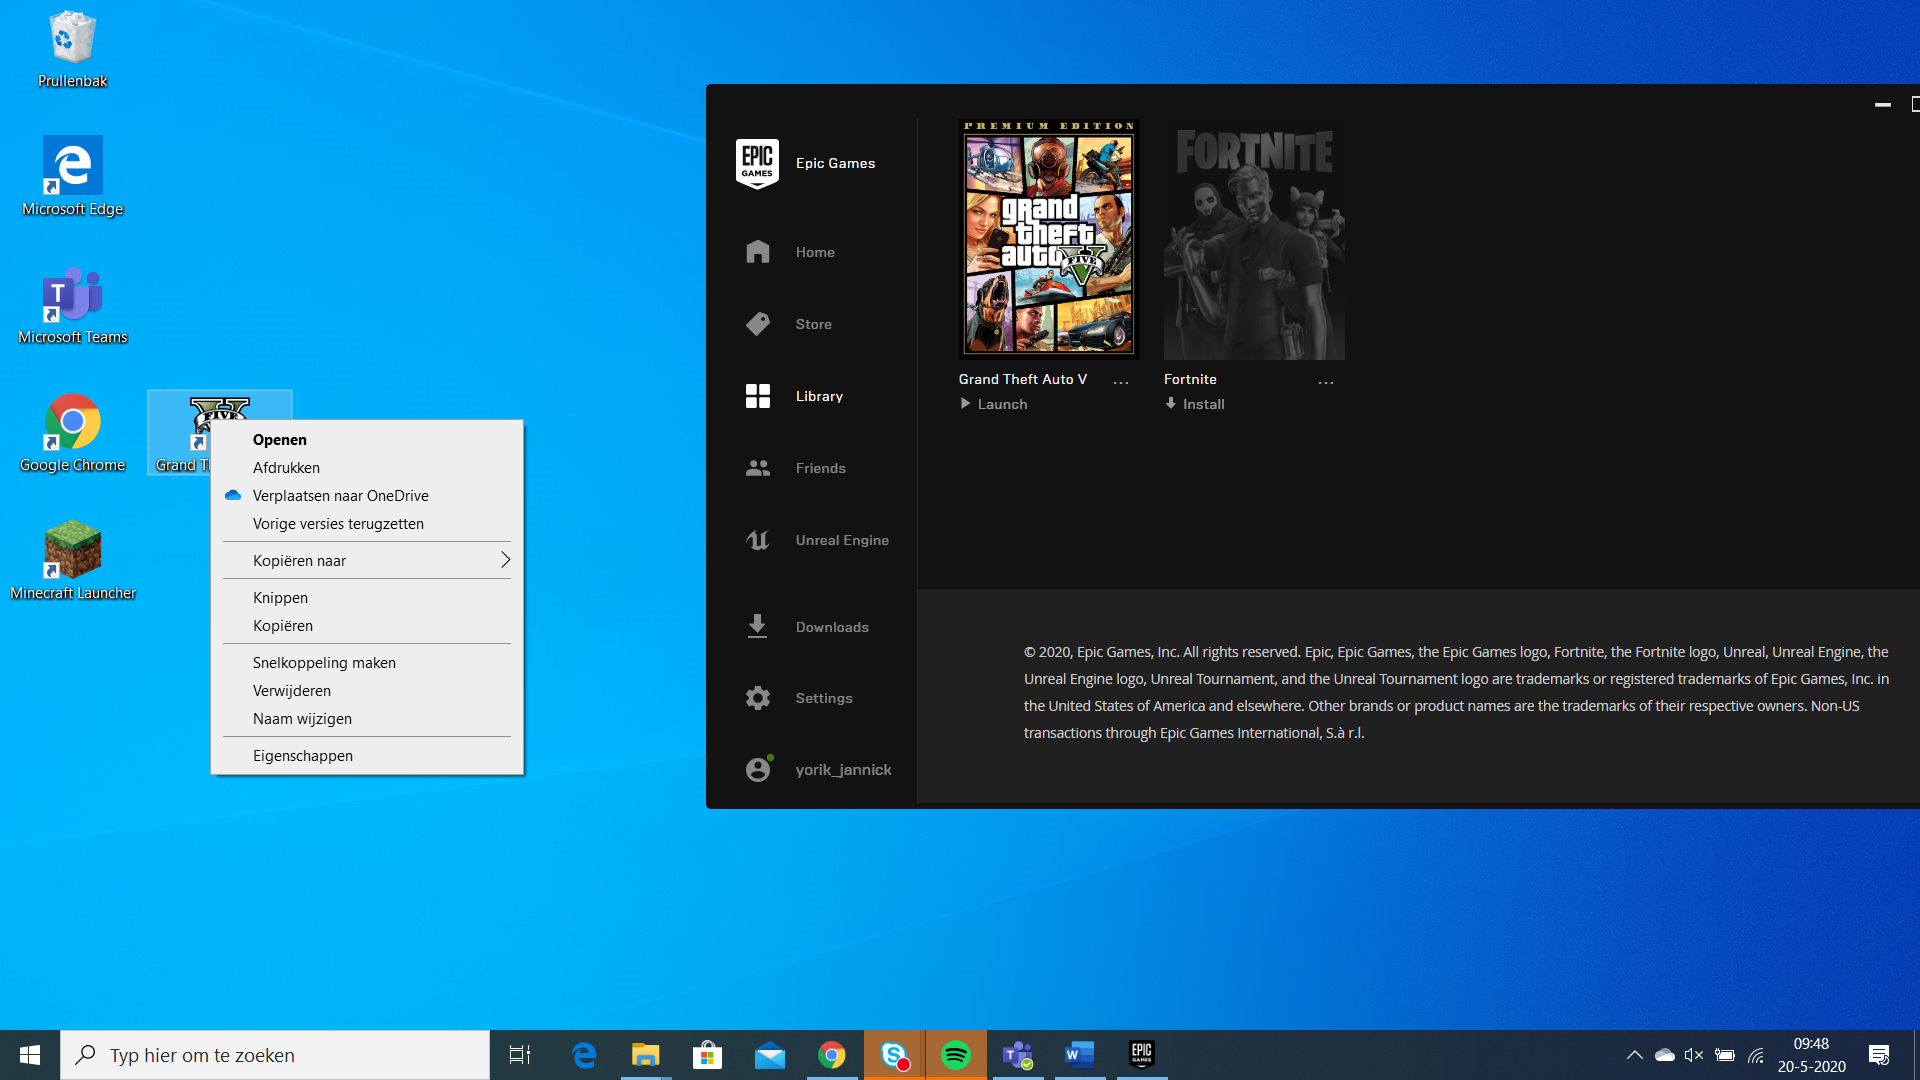This screenshot has height=1080, width=1920.
Task: Go to the Store tag icon
Action: point(758,324)
